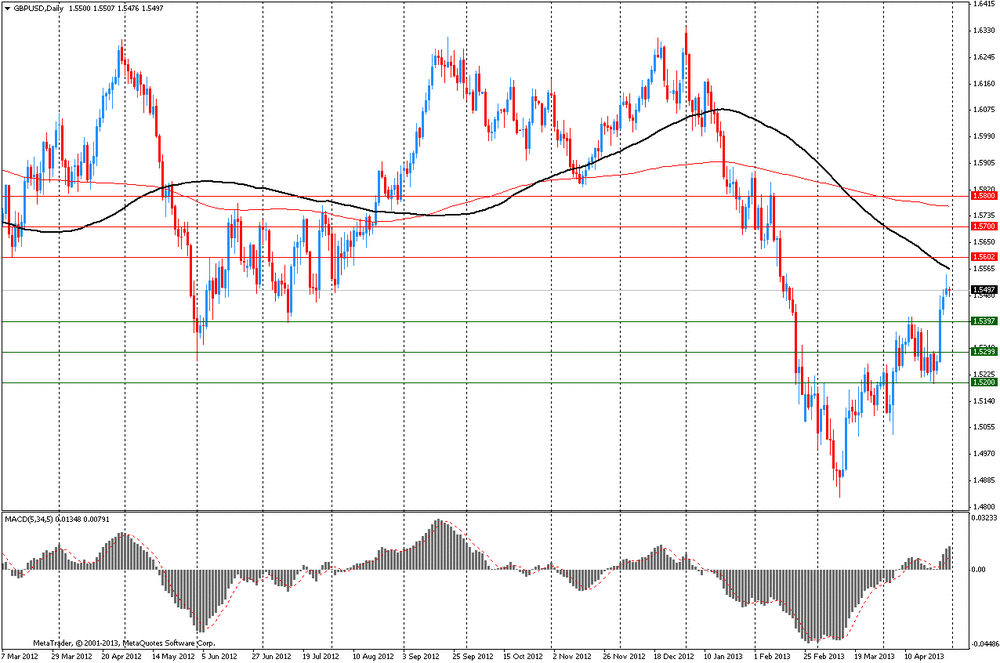Screen dimensions: 1000x663
Task: Click the red 1.5602 resistance label
Action: tap(983, 258)
